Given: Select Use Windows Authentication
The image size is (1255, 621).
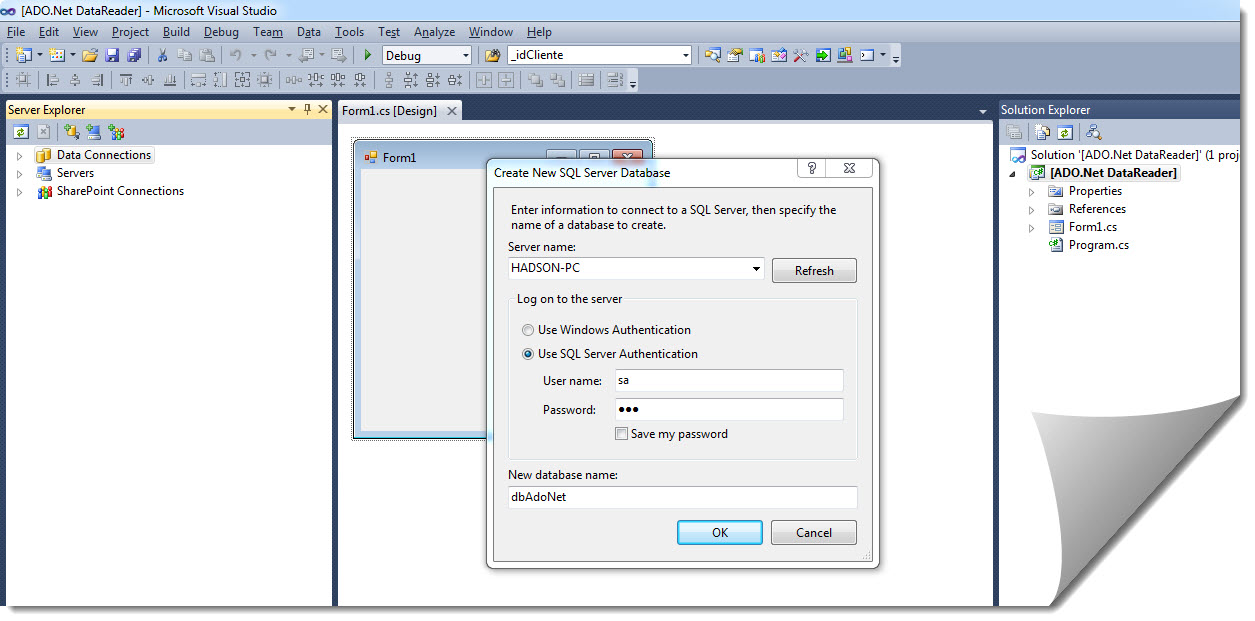Looking at the screenshot, I should (528, 330).
